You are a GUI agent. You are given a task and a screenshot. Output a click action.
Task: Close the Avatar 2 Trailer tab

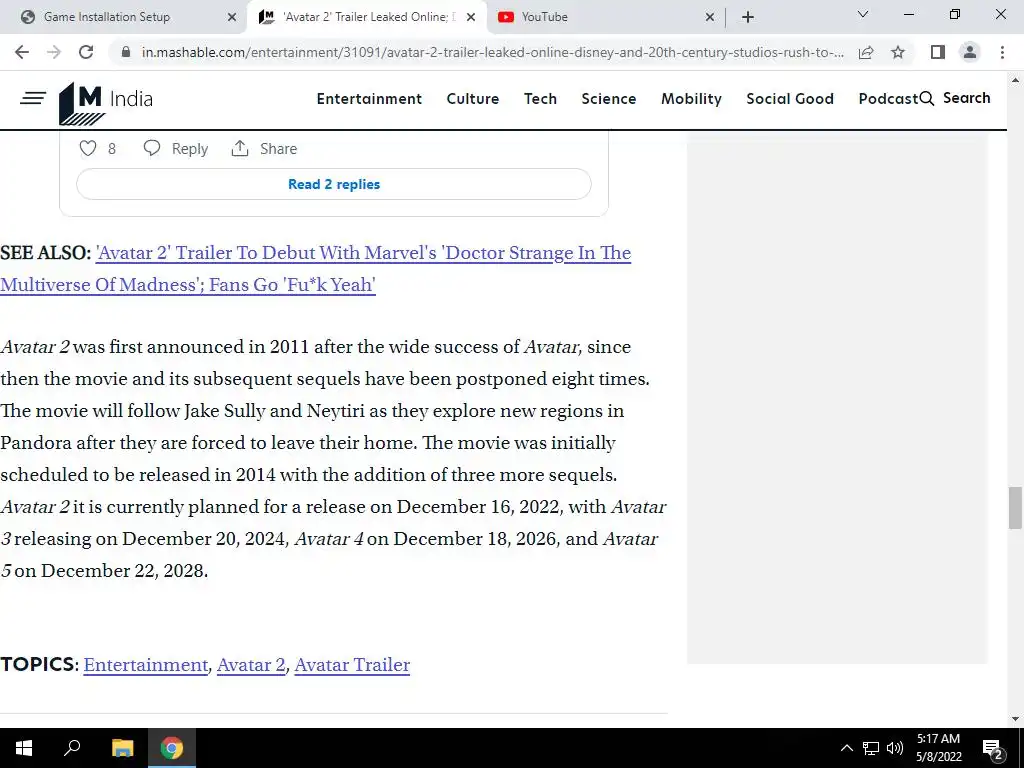click(471, 17)
